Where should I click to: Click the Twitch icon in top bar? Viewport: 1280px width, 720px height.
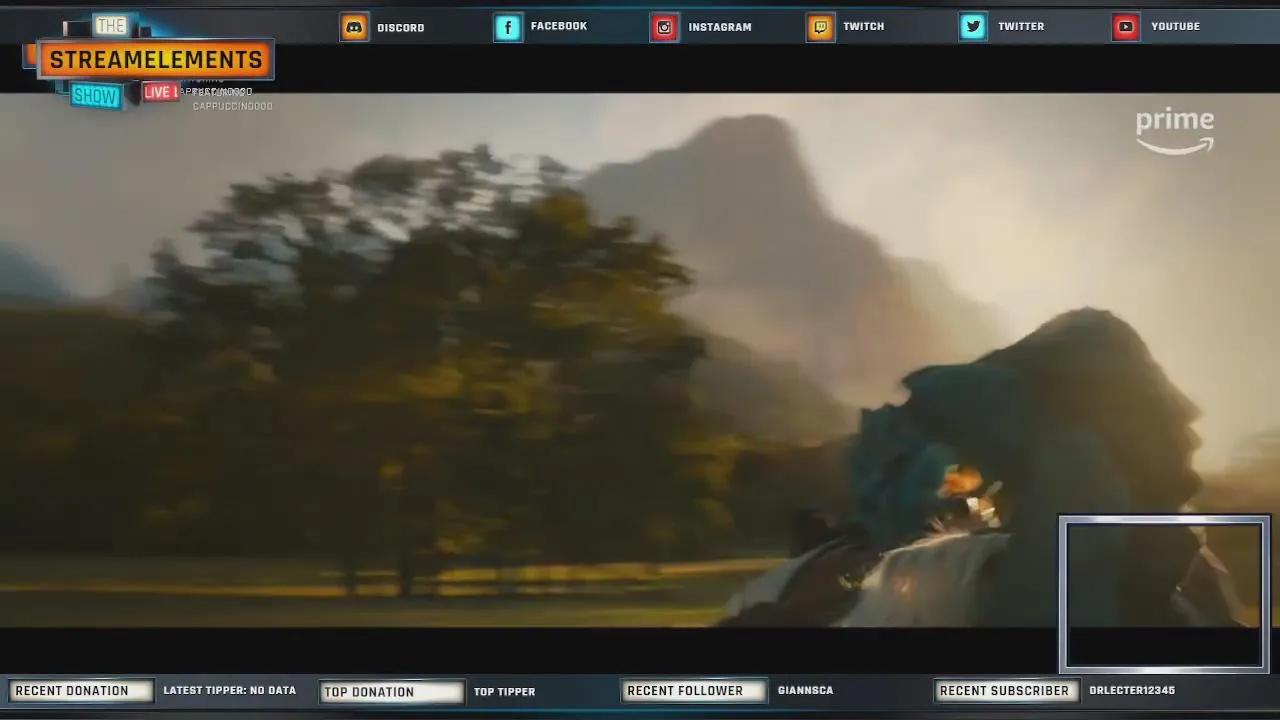(x=820, y=27)
